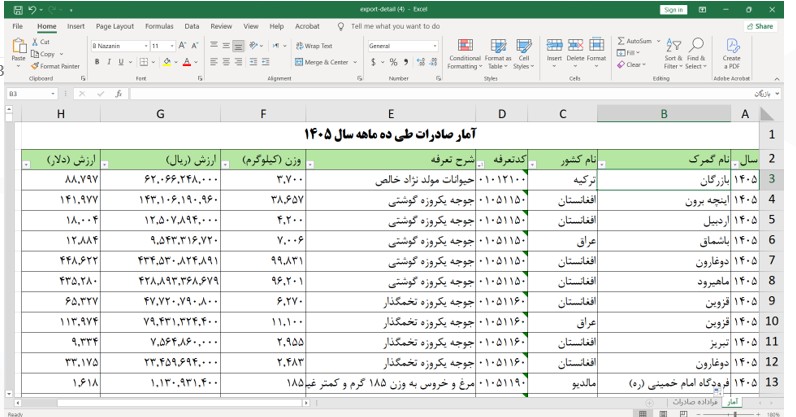This screenshot has height=417, width=796.
Task: Switch to the Data tab
Action: [191, 26]
